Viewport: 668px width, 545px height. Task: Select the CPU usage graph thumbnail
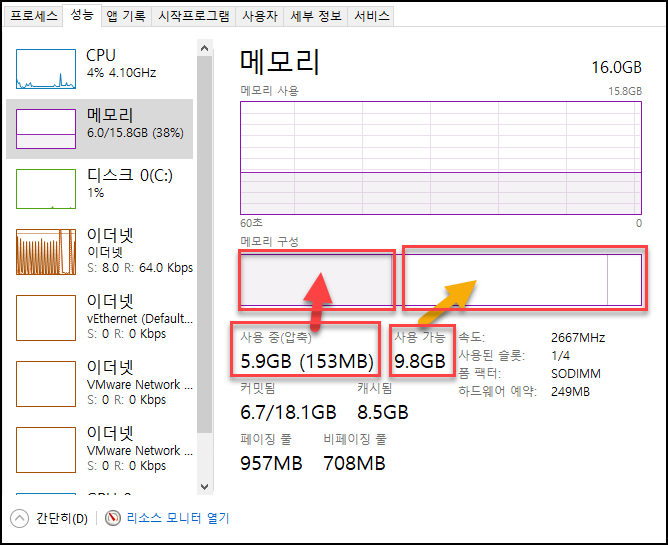(46, 69)
